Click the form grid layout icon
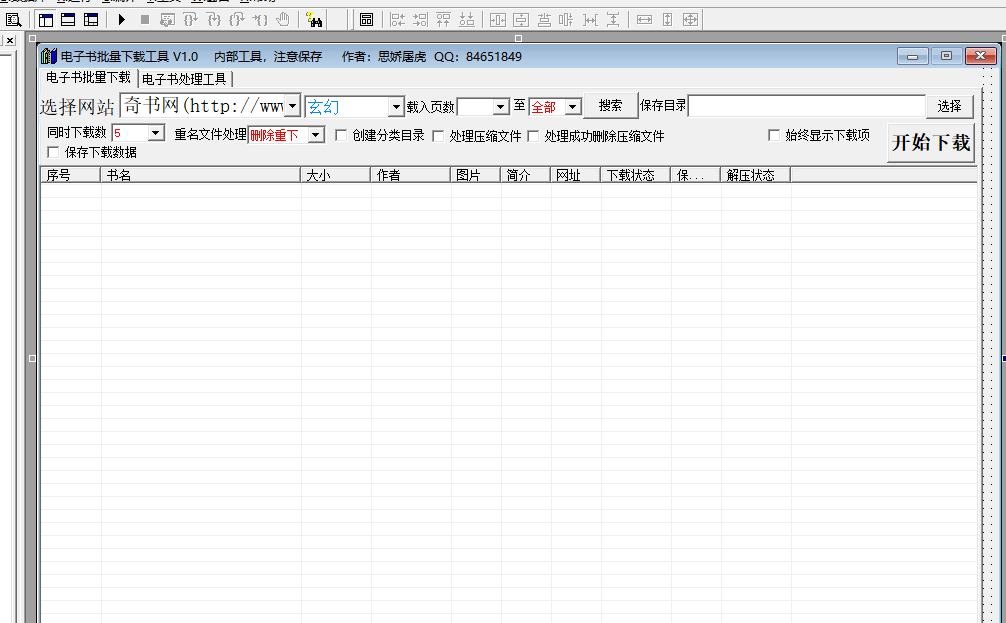This screenshot has width=1006, height=623. coord(367,19)
